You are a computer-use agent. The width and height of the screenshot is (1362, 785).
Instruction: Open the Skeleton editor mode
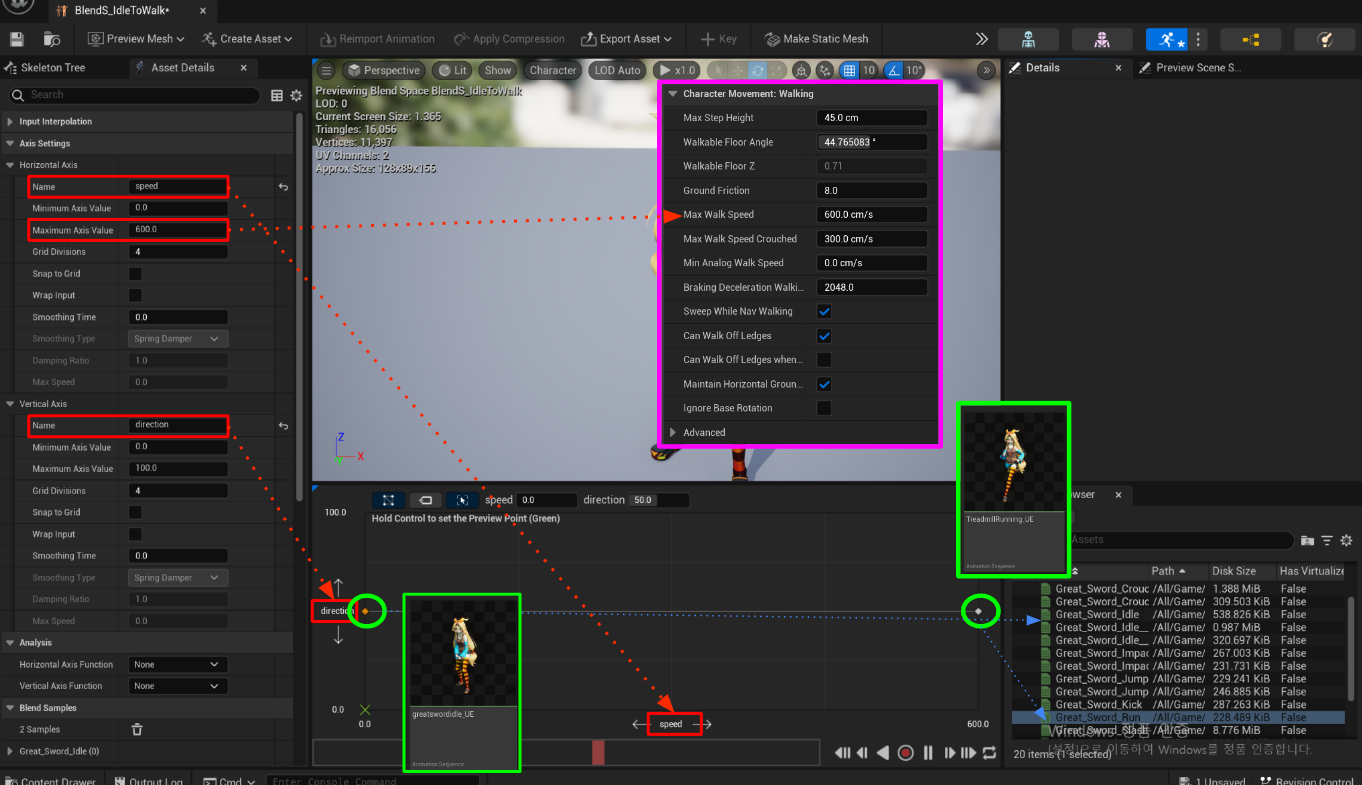(1028, 39)
